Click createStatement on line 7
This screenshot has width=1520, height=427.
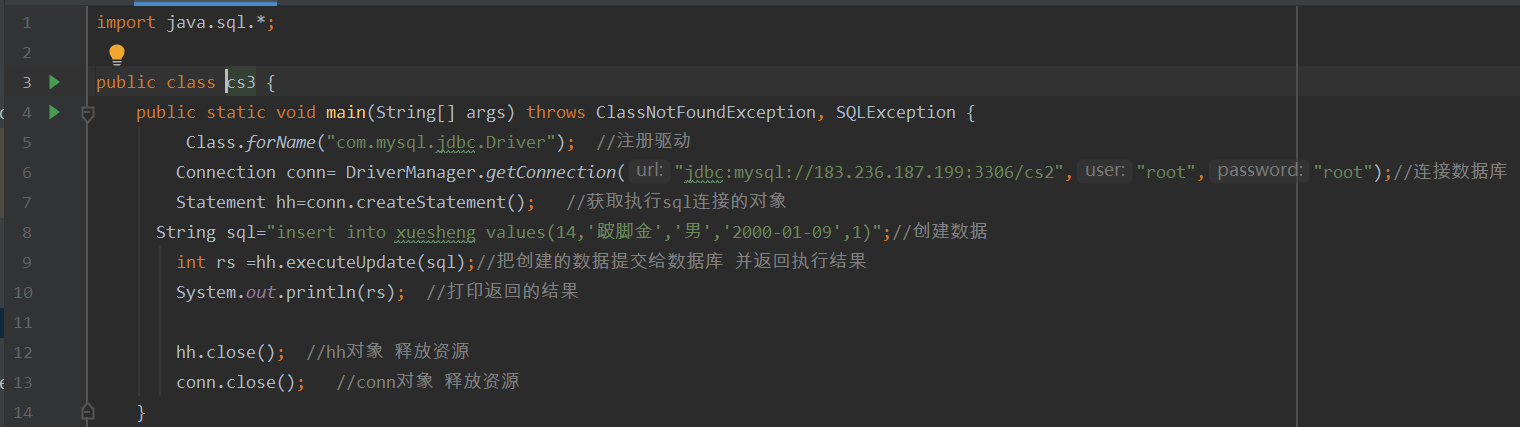(x=445, y=202)
